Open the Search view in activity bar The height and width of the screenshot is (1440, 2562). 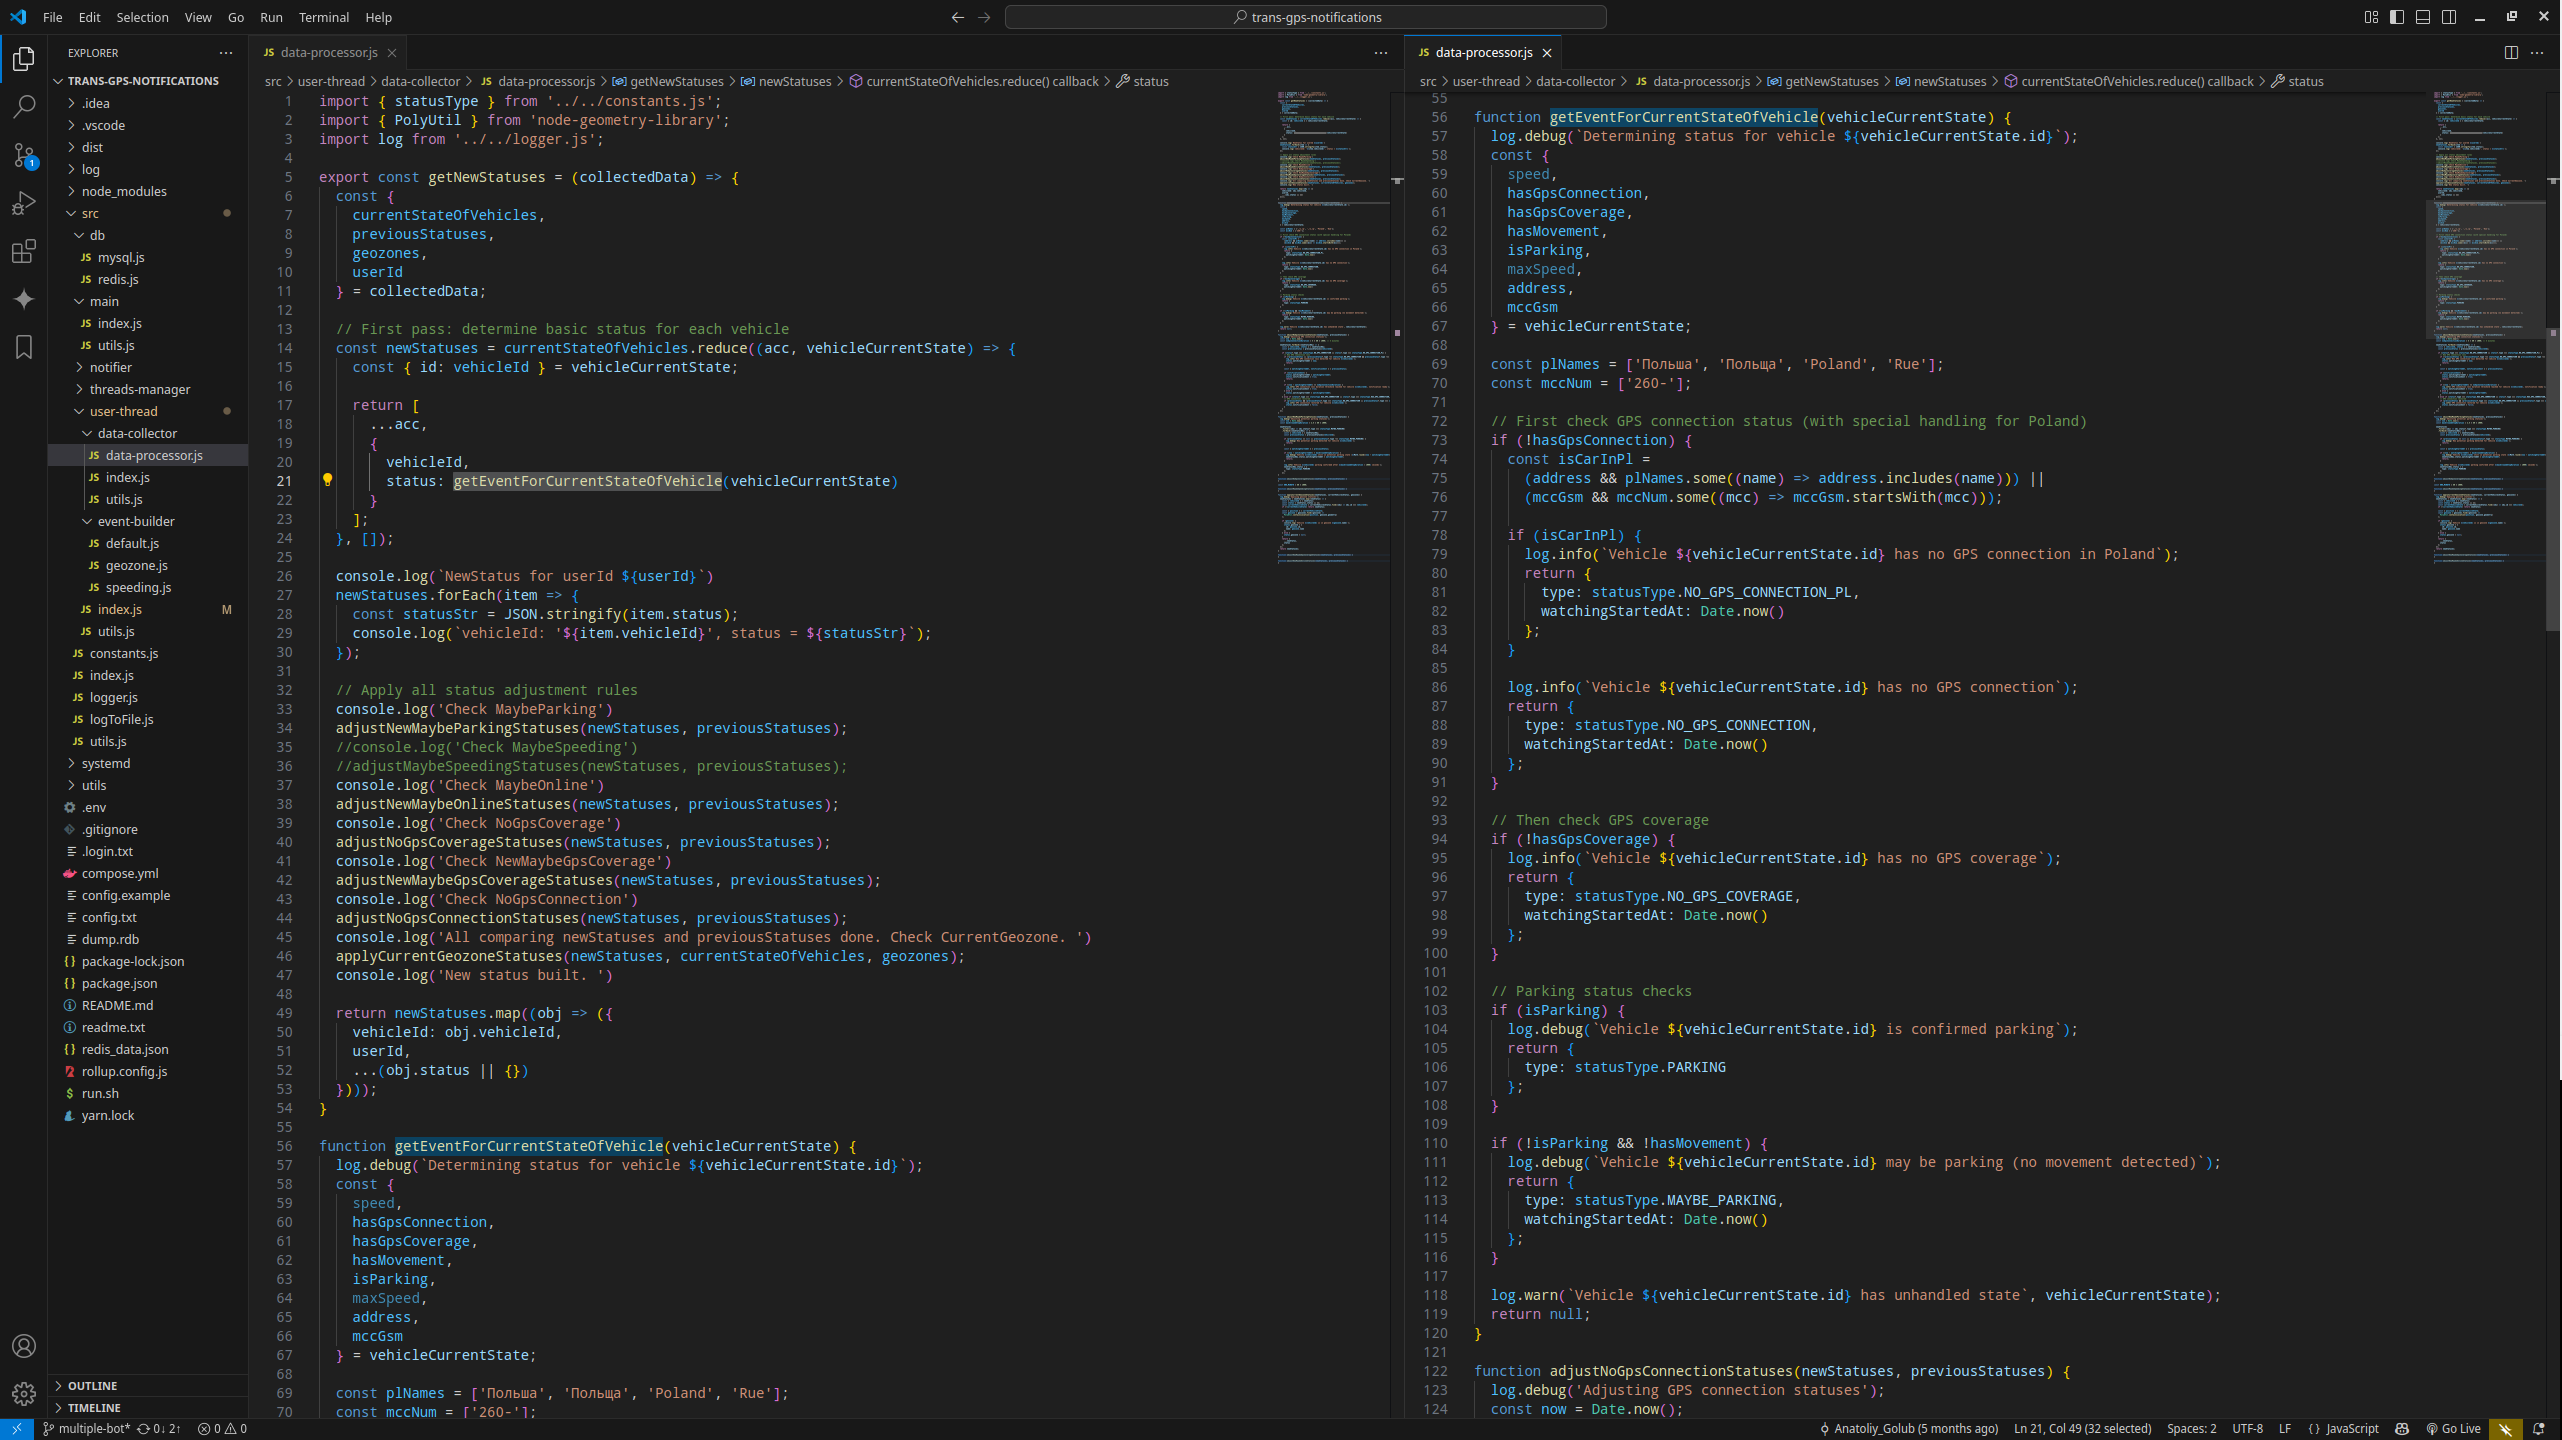[24, 106]
